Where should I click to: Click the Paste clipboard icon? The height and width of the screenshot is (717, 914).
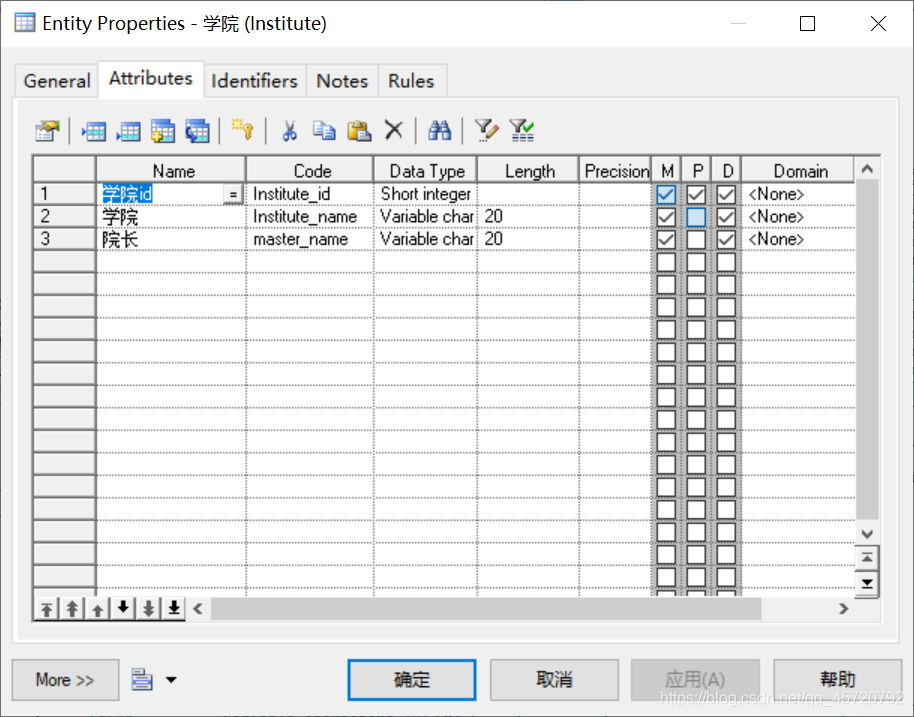359,131
